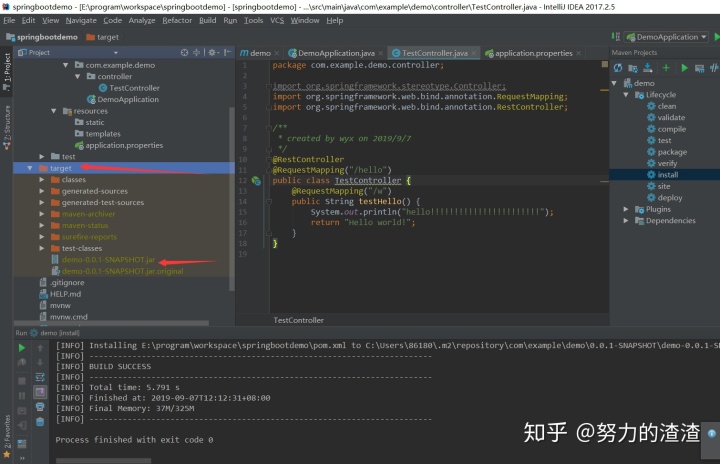
Task: Toggle the 1: Project side tab
Action: [6, 71]
